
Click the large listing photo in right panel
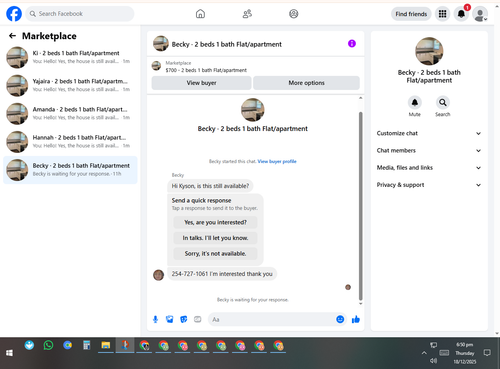429,51
